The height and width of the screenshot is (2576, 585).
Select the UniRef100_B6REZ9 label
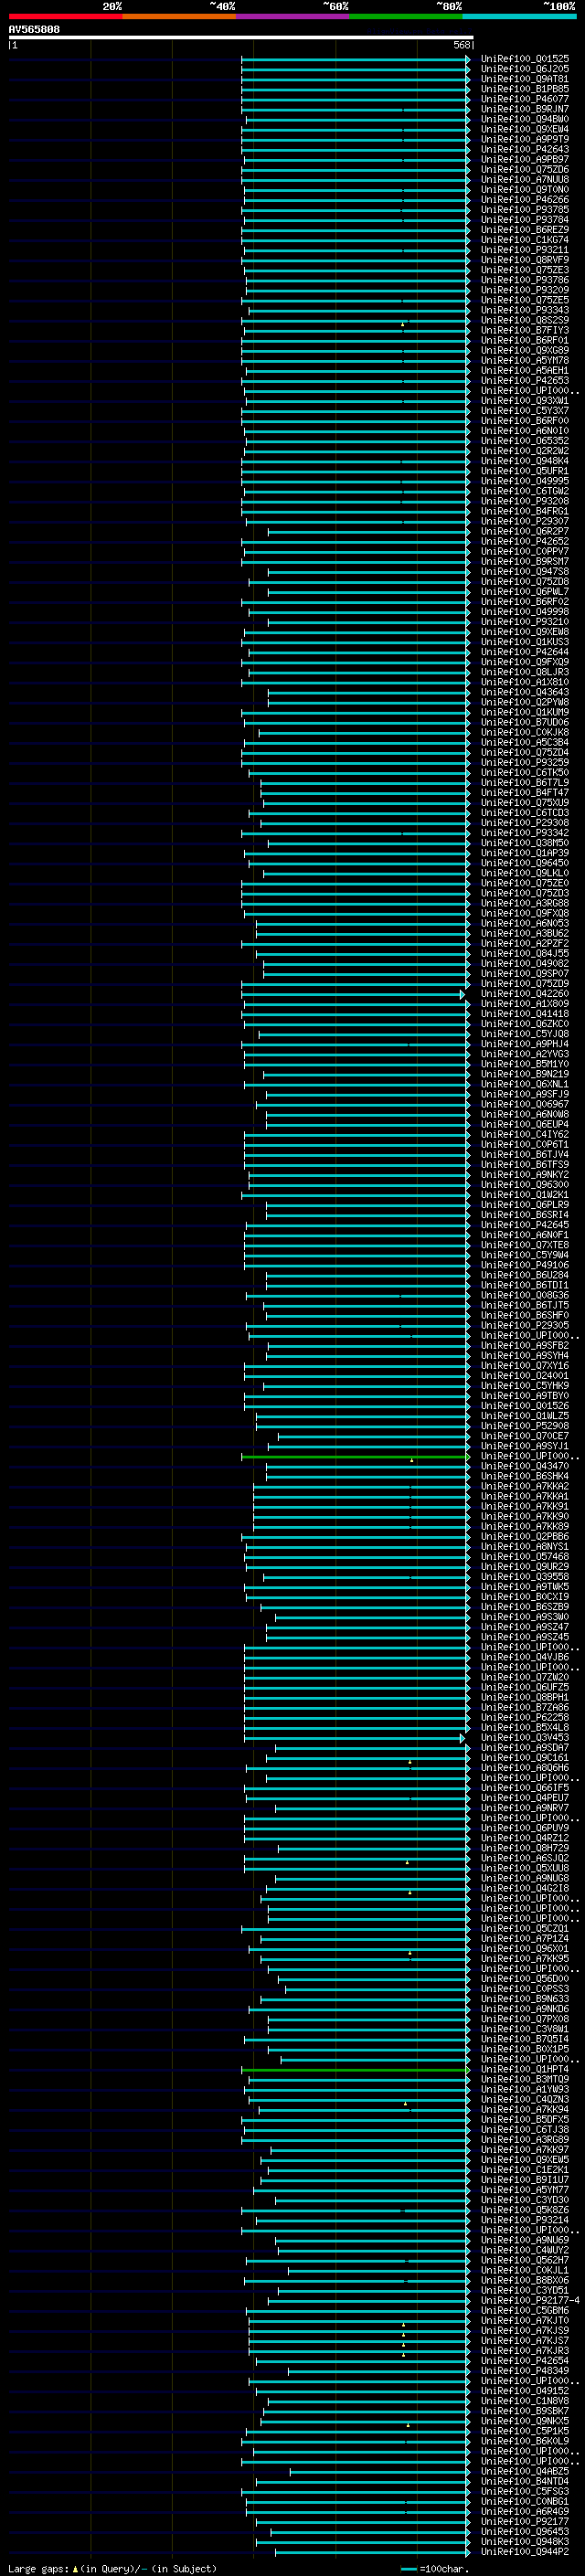coord(525,230)
